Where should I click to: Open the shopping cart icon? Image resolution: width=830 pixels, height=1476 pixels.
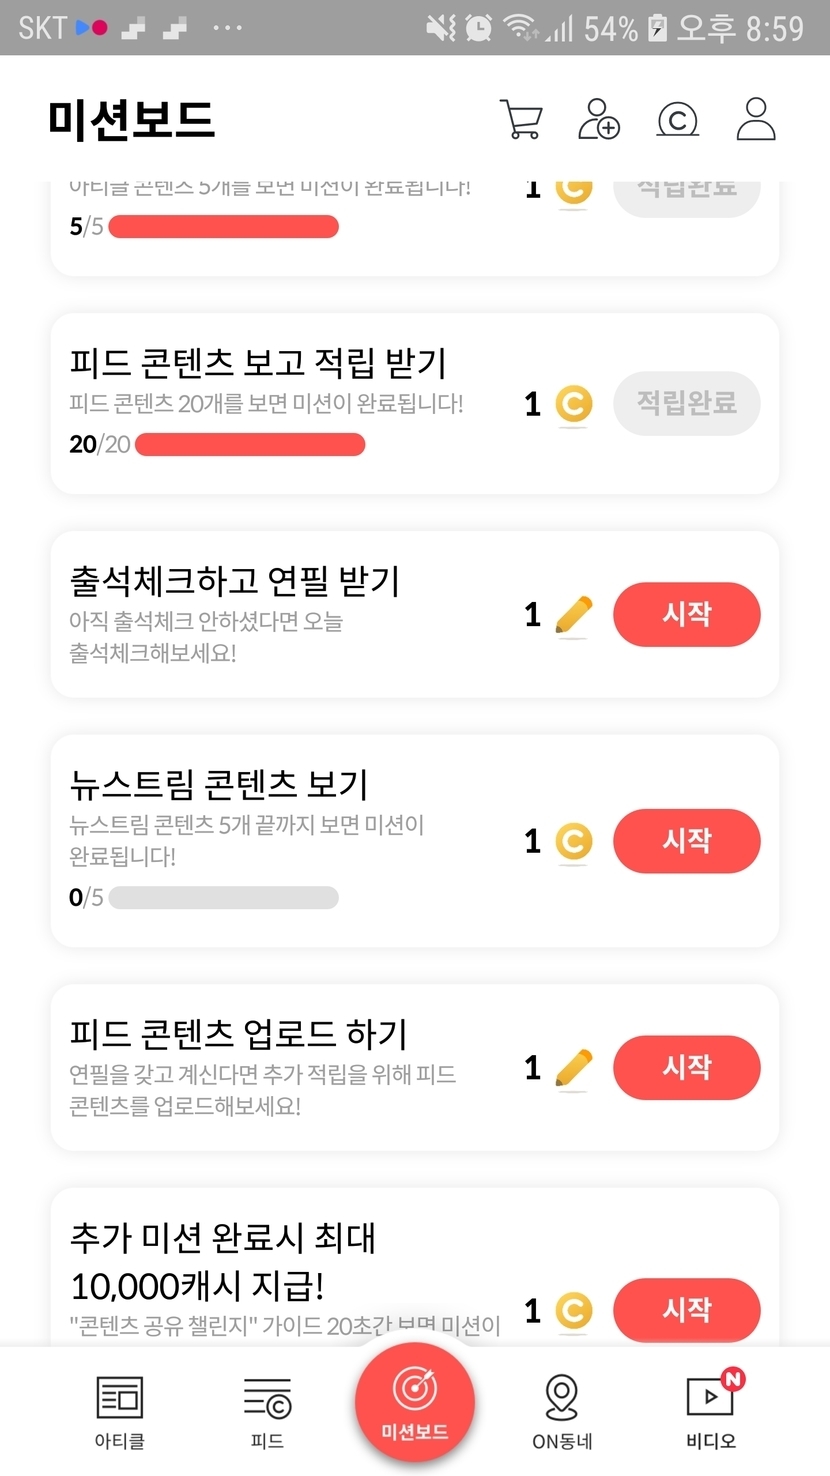point(520,120)
